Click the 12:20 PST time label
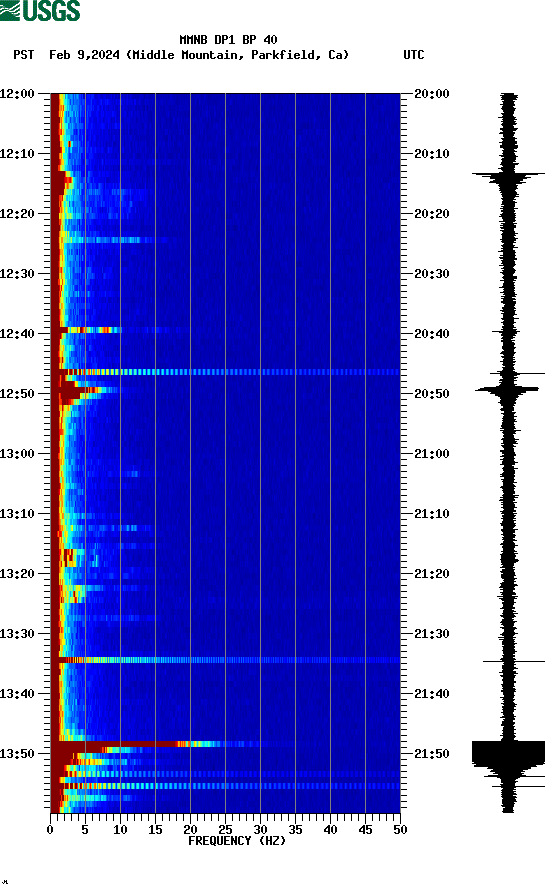Viewport: 552px width, 893px height. tap(18, 214)
